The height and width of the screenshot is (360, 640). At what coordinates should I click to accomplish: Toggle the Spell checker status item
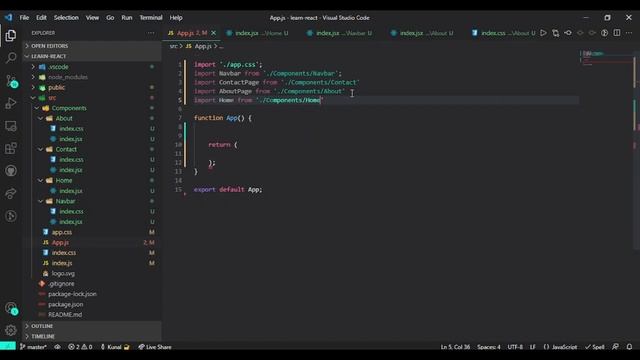tap(595, 347)
